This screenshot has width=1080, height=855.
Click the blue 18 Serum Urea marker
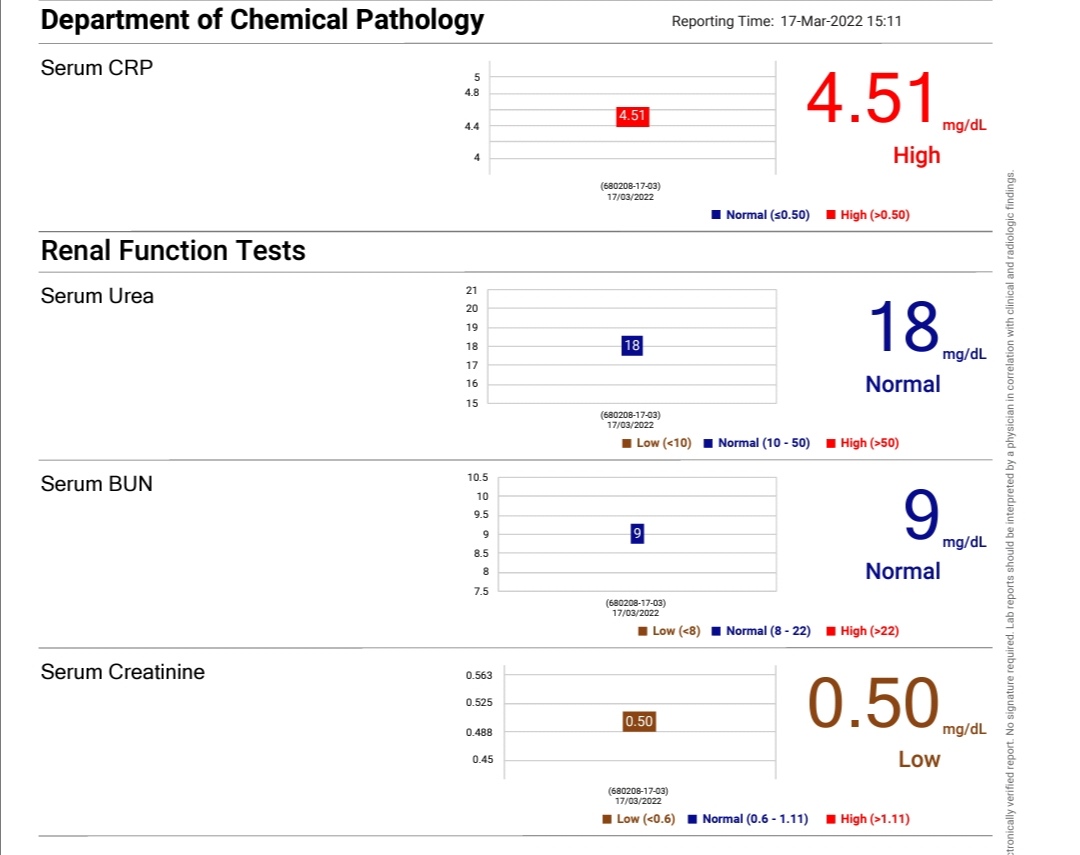(632, 345)
